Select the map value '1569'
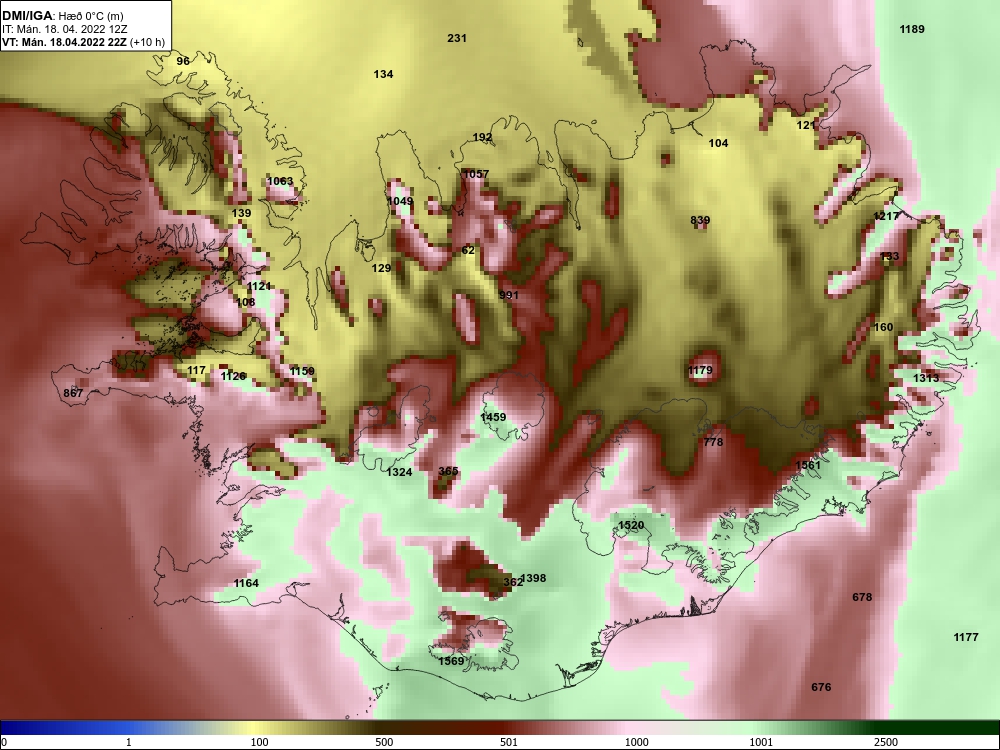 451,661
